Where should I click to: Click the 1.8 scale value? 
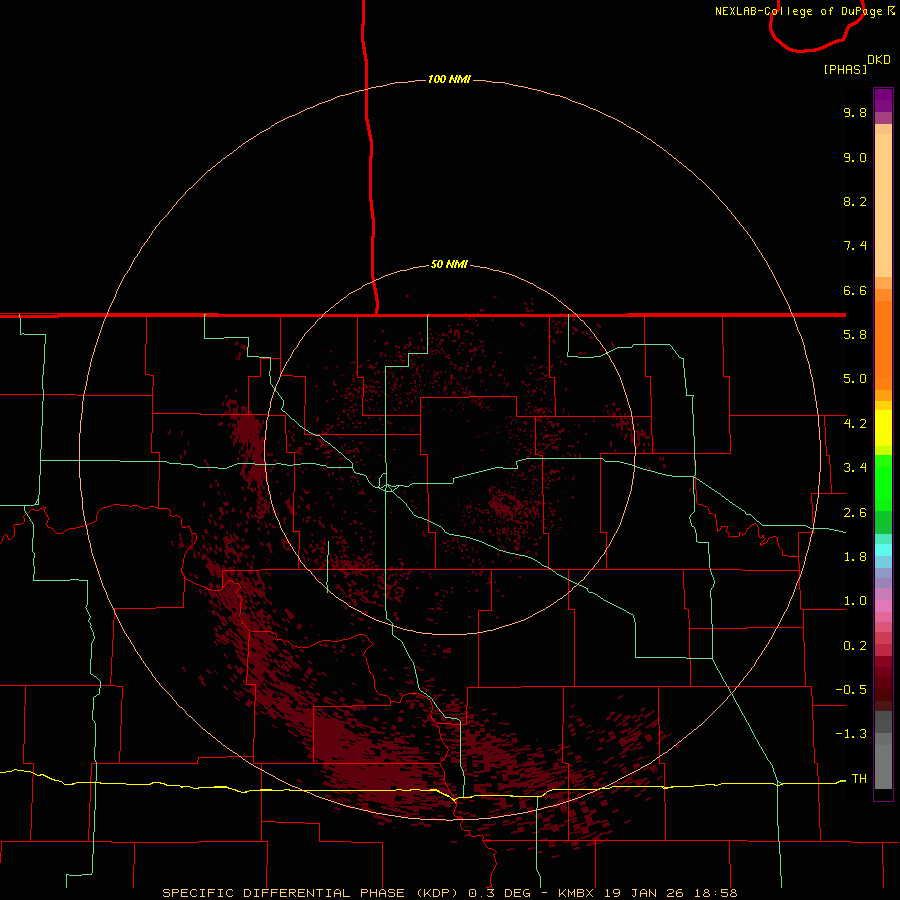click(855, 557)
